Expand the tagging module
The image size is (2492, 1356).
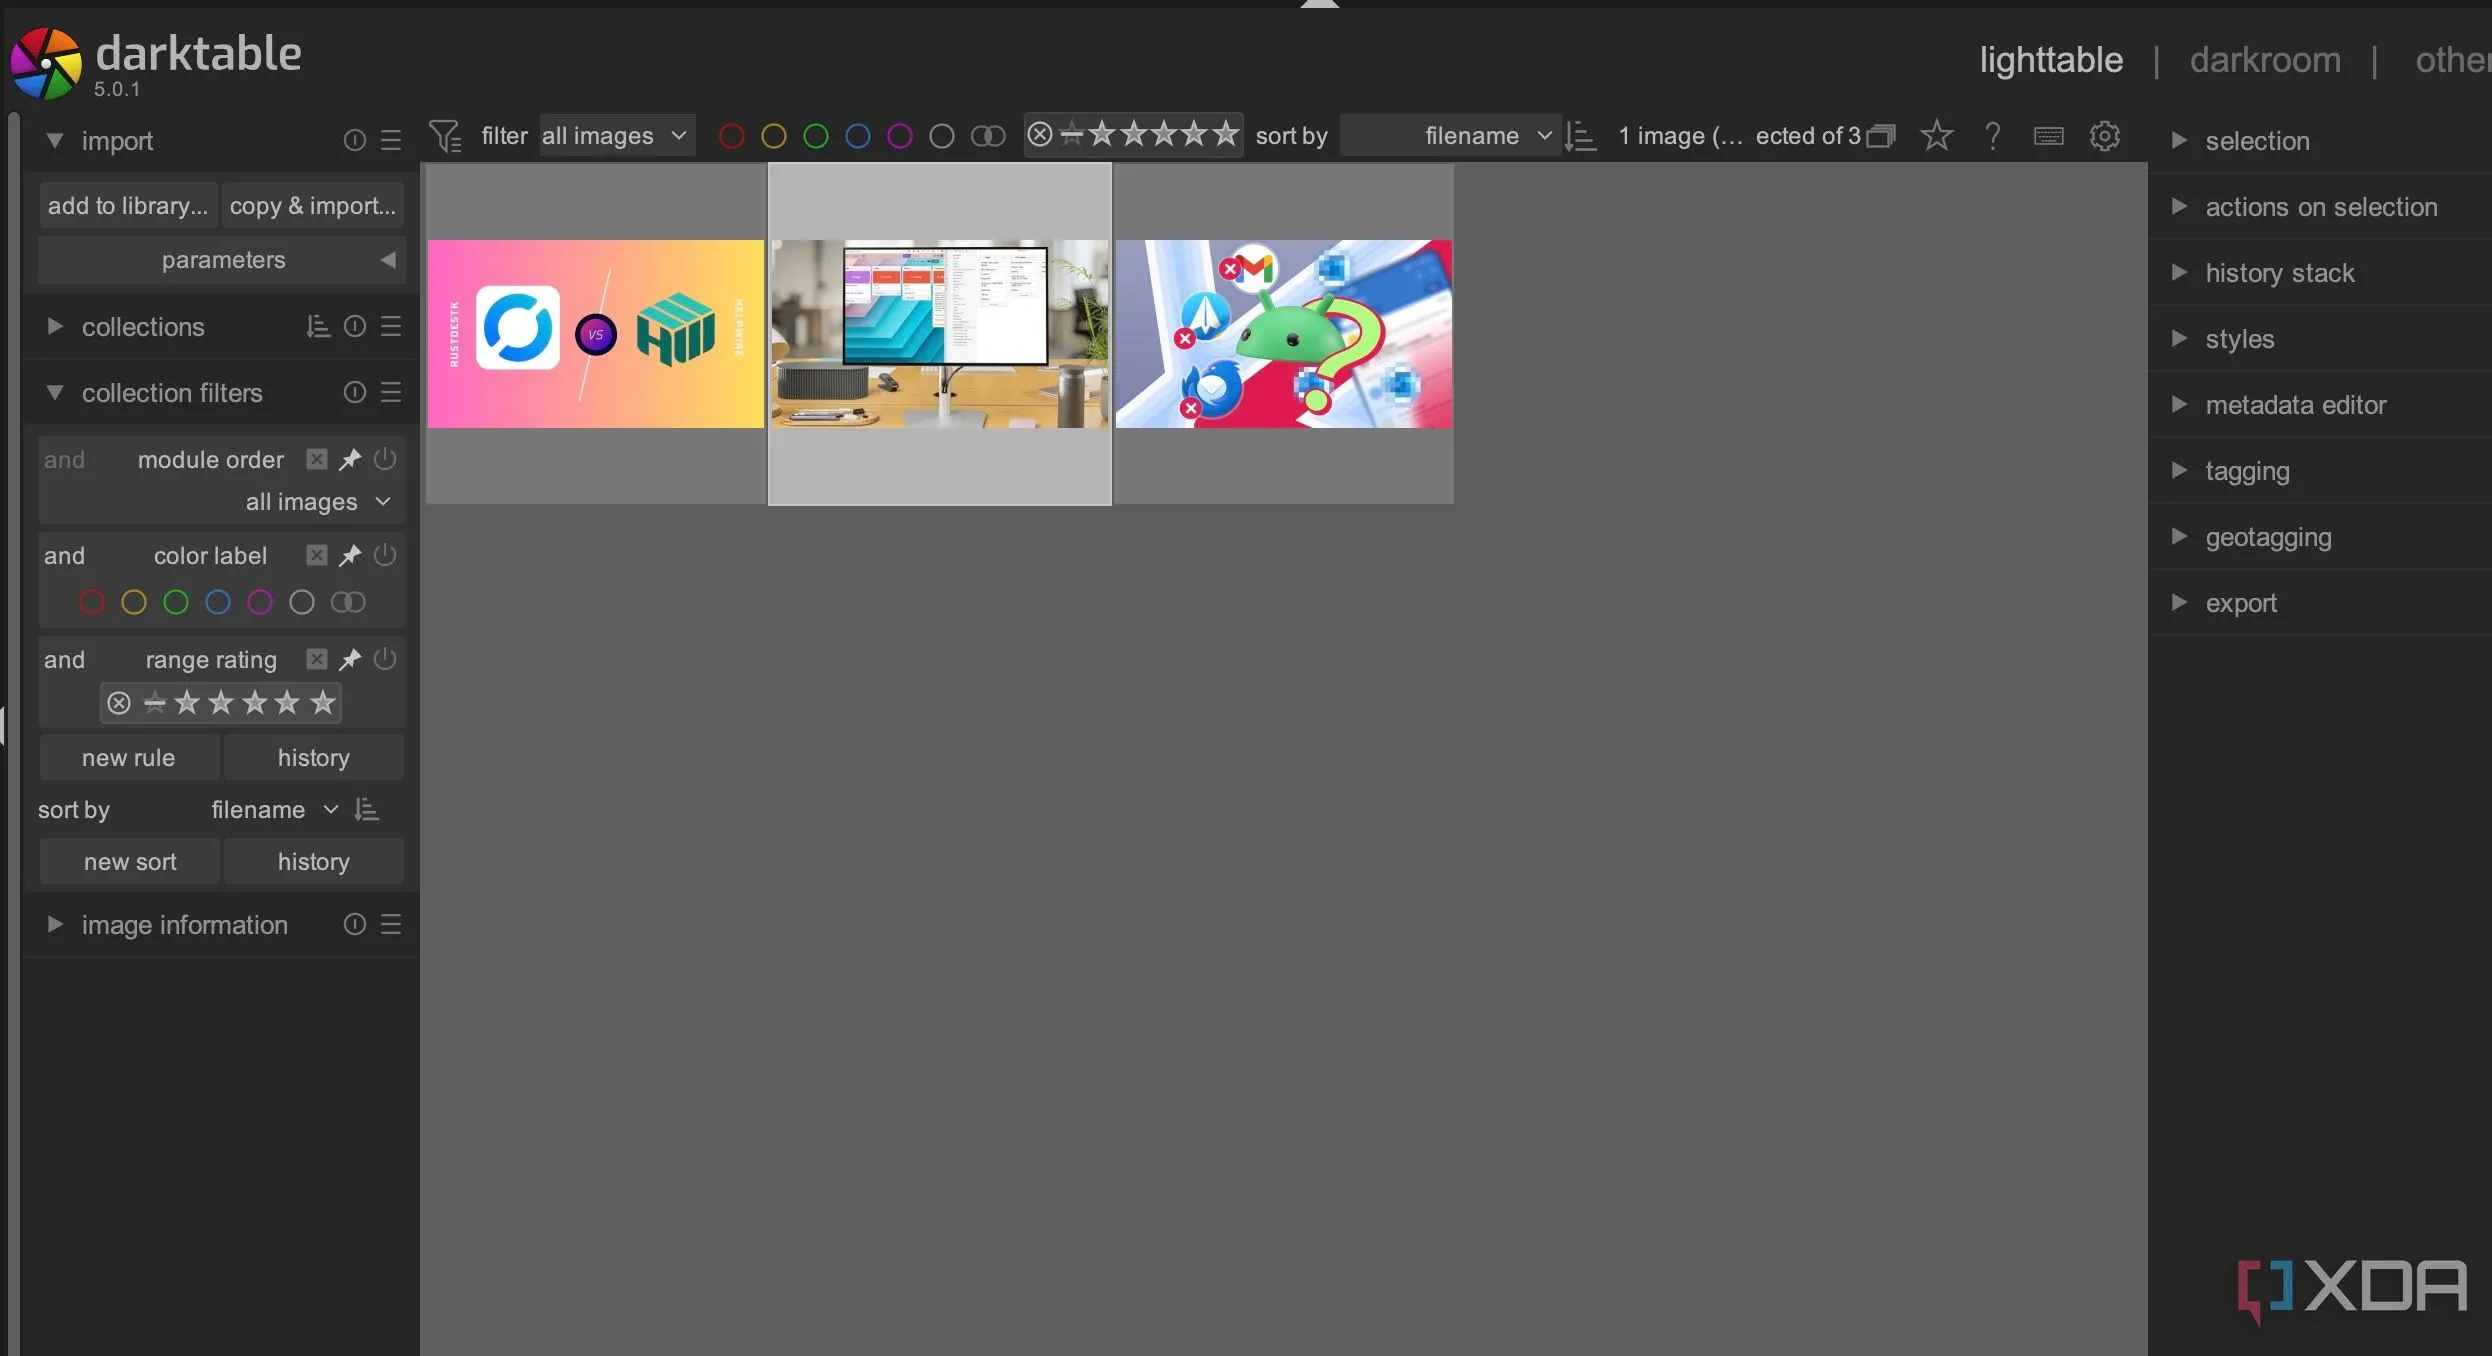coord(2179,470)
